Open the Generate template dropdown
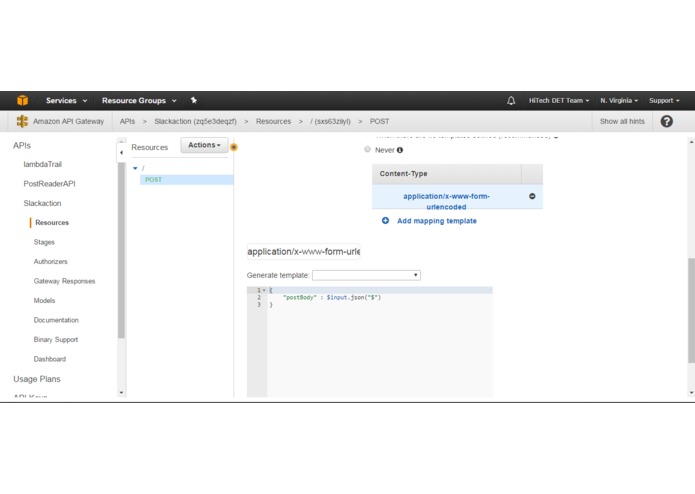Screen dimensions: 695x494 click(x=366, y=275)
